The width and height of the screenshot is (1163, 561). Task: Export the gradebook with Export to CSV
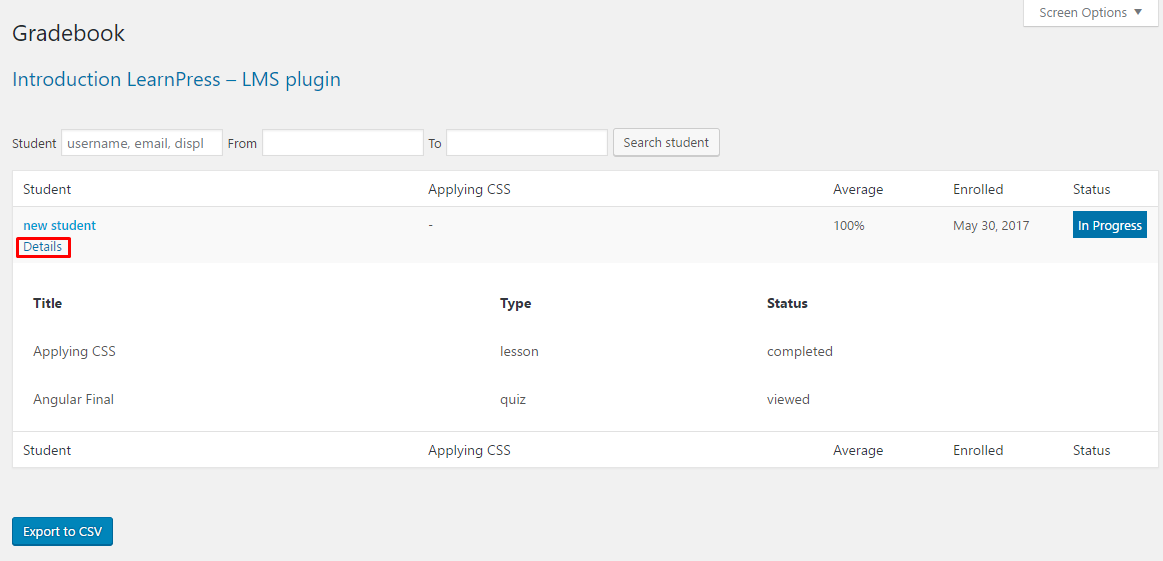pyautogui.click(x=62, y=531)
